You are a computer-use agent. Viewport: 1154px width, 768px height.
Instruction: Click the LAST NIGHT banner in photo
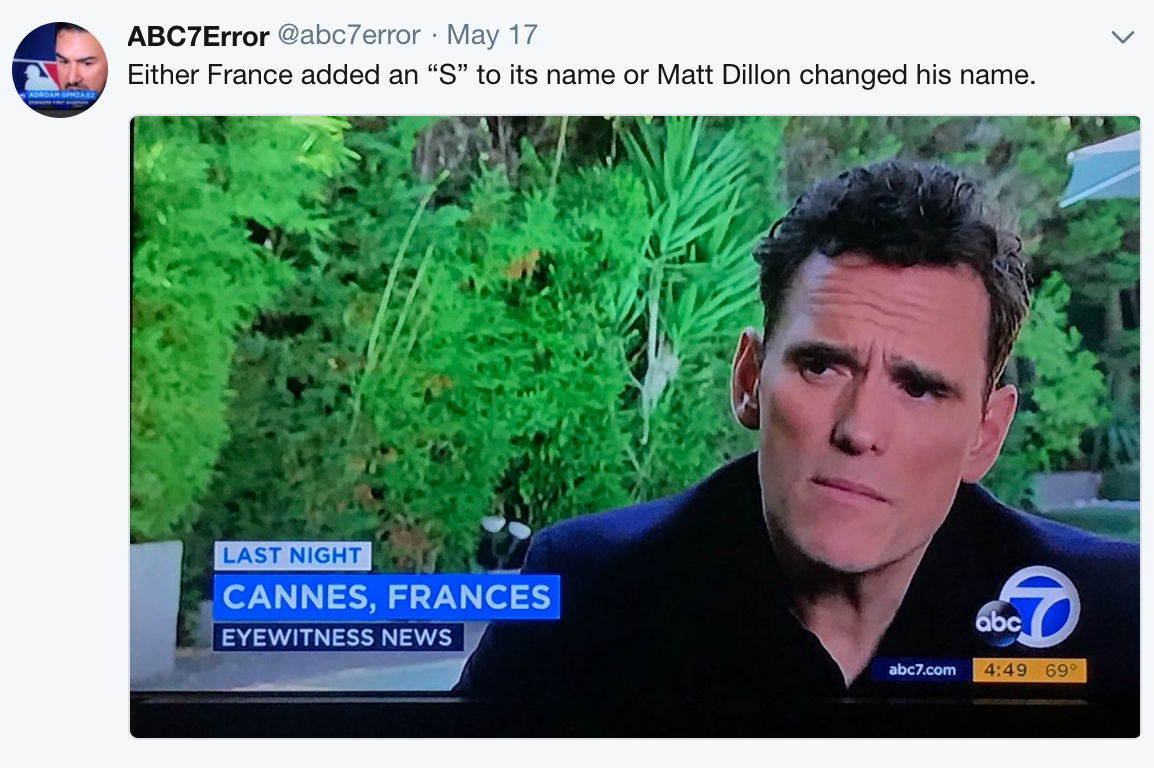(x=292, y=555)
